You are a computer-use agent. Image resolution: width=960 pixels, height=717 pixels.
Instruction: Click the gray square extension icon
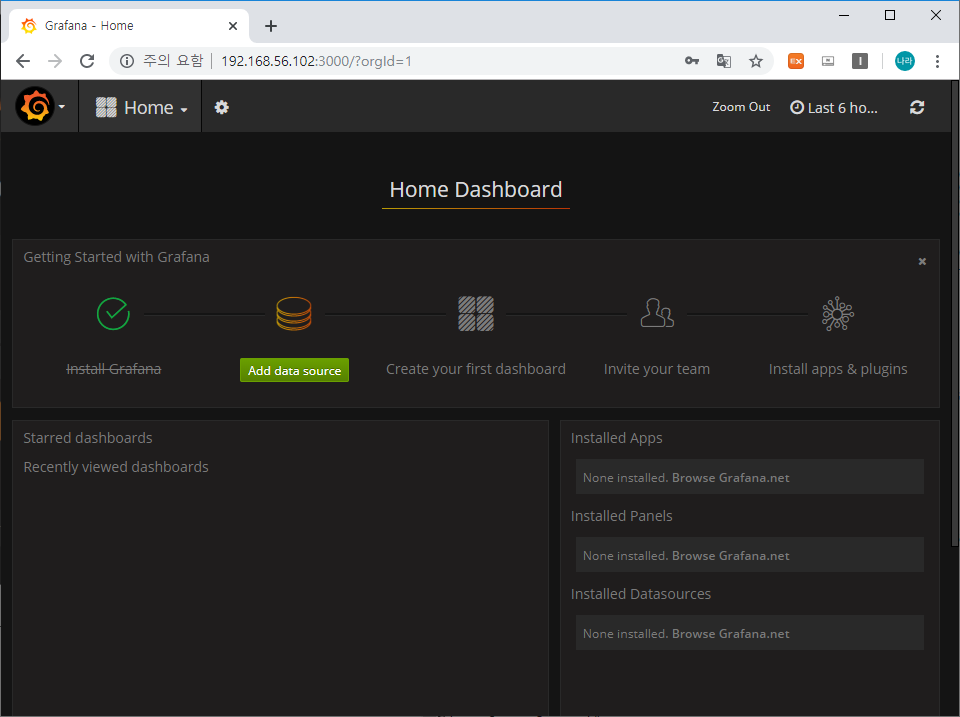[860, 61]
